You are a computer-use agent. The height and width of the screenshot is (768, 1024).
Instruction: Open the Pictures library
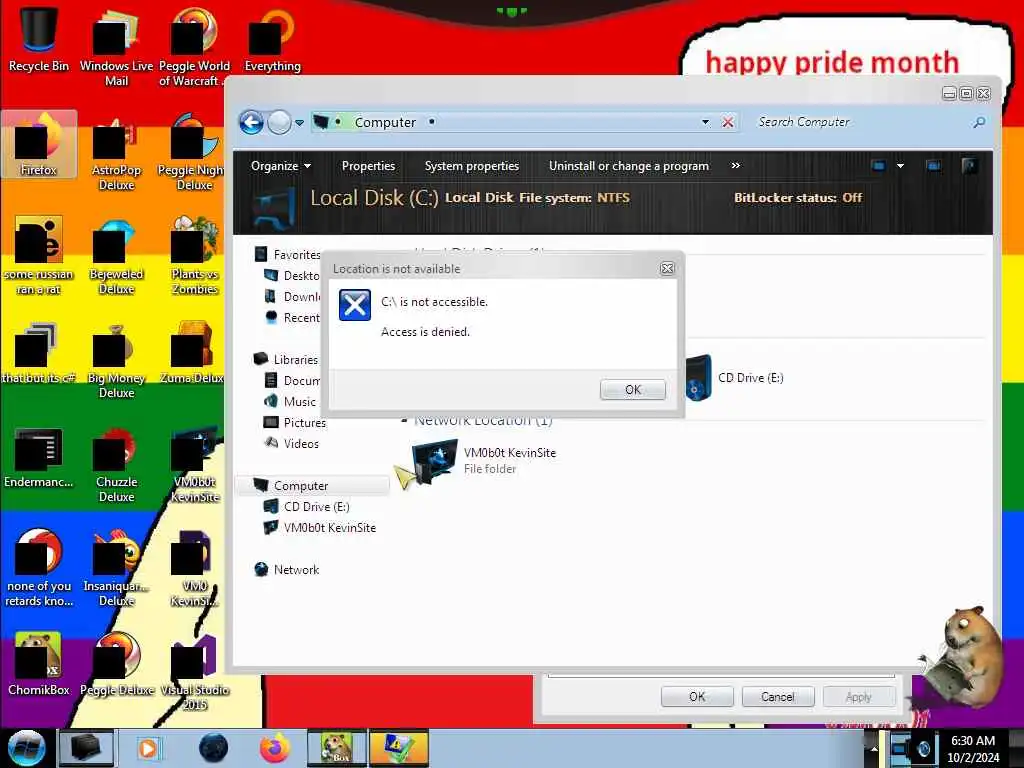point(295,423)
